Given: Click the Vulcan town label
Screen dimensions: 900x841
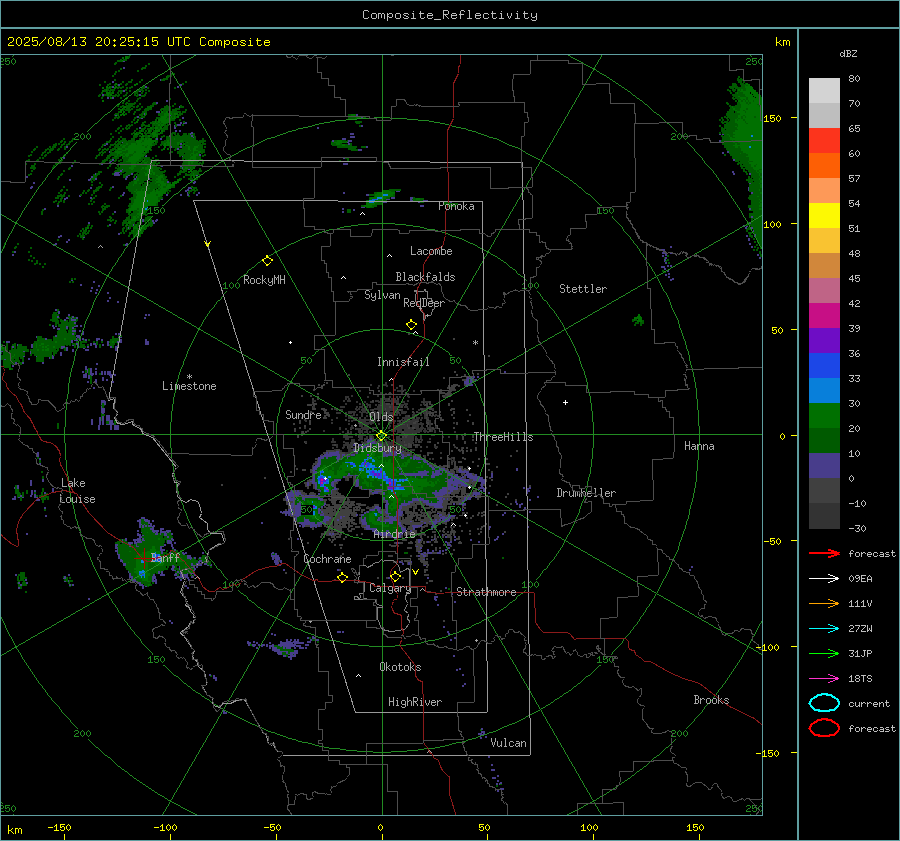Looking at the screenshot, I should (x=508, y=743).
